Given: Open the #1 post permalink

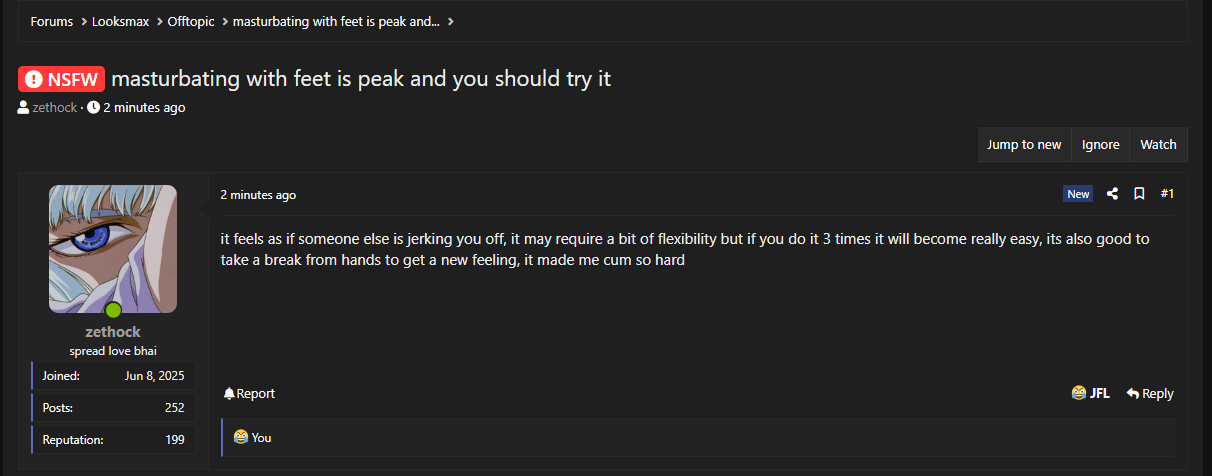Looking at the screenshot, I should [1167, 194].
